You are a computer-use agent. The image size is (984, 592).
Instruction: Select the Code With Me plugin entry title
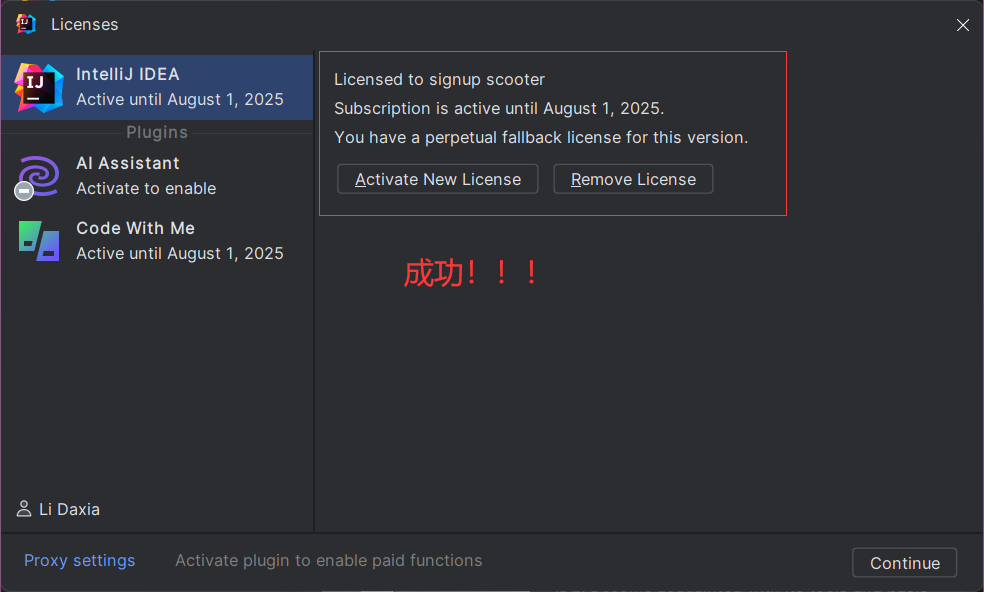click(136, 228)
